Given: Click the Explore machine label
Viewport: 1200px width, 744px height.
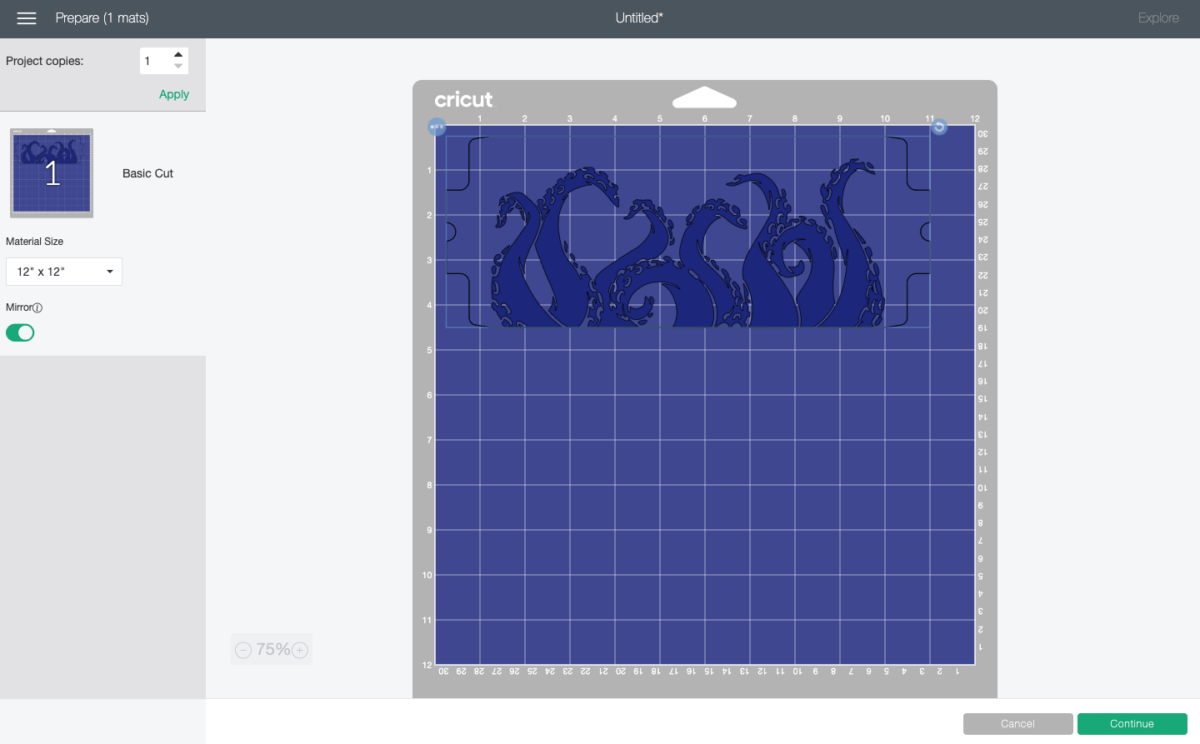Looking at the screenshot, I should [1158, 18].
